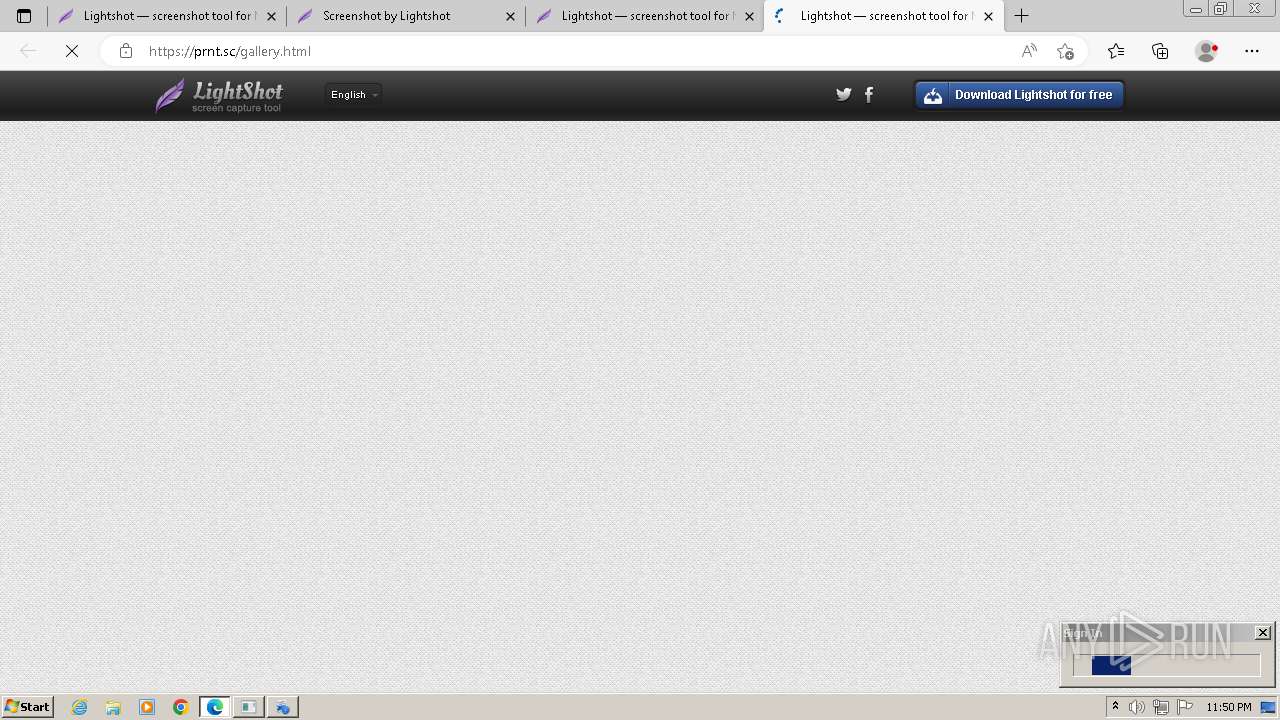Select Microsoft Edge taskbar button
This screenshot has width=1280, height=720.
click(215, 707)
